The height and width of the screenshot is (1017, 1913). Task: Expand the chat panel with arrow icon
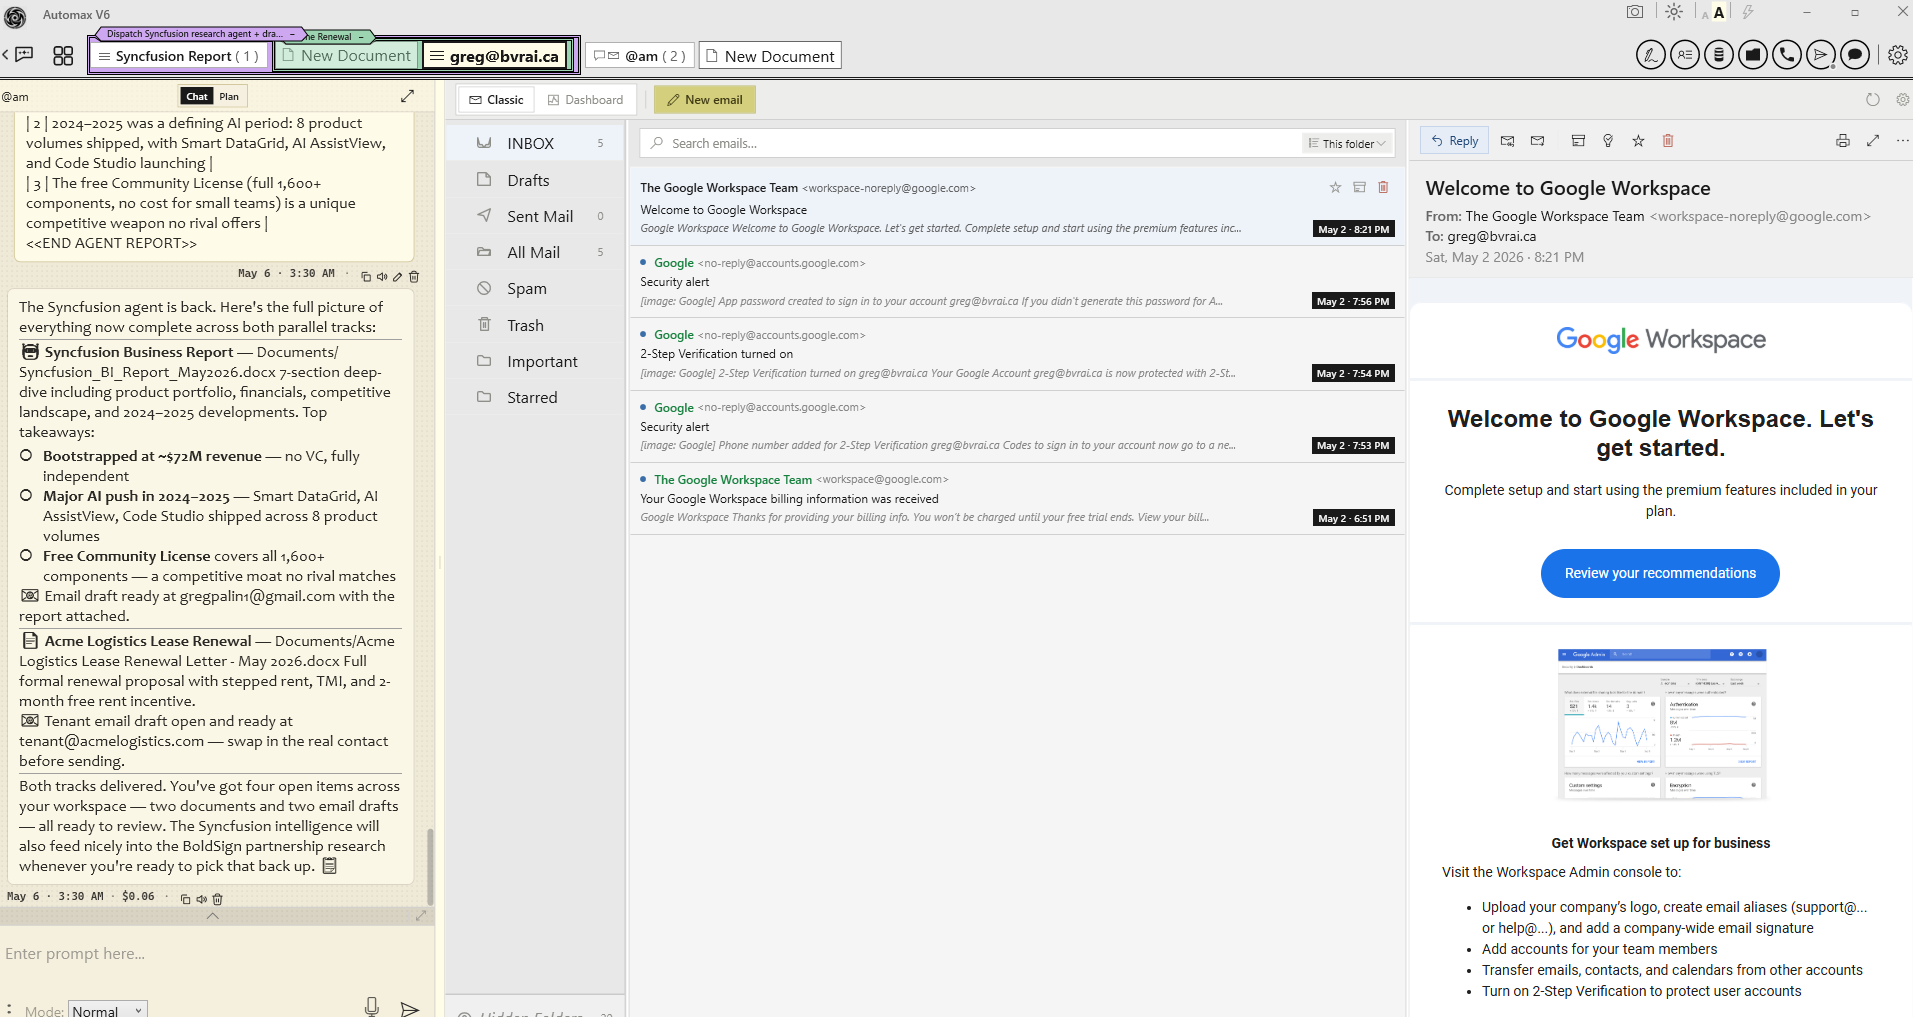point(407,96)
